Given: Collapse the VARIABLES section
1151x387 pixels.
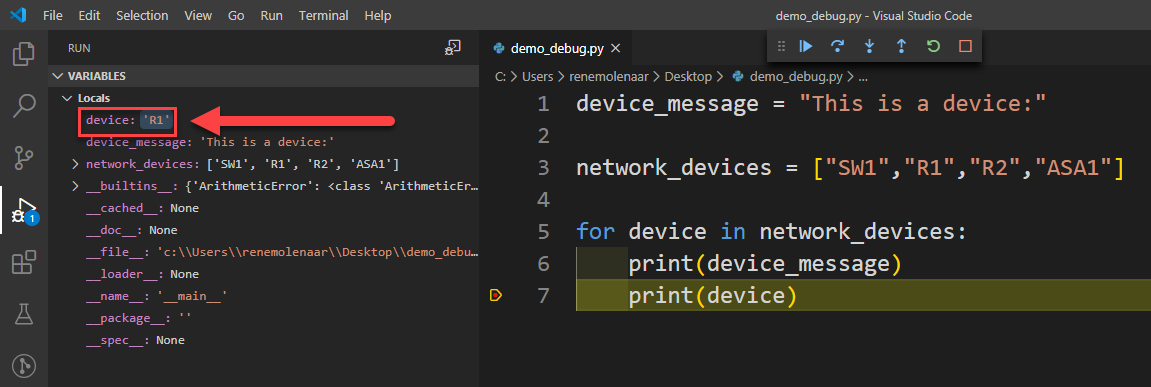Looking at the screenshot, I should click(x=58, y=76).
